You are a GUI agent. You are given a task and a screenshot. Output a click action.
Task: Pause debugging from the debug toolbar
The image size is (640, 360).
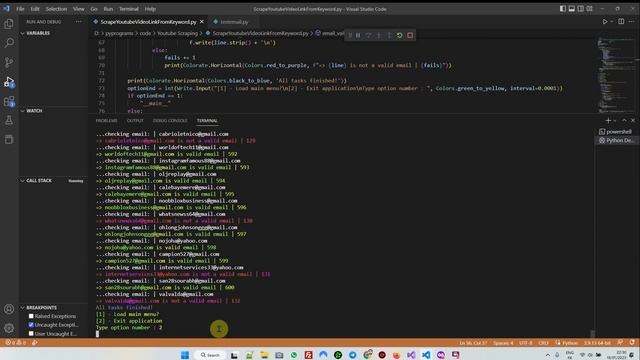coord(358,36)
